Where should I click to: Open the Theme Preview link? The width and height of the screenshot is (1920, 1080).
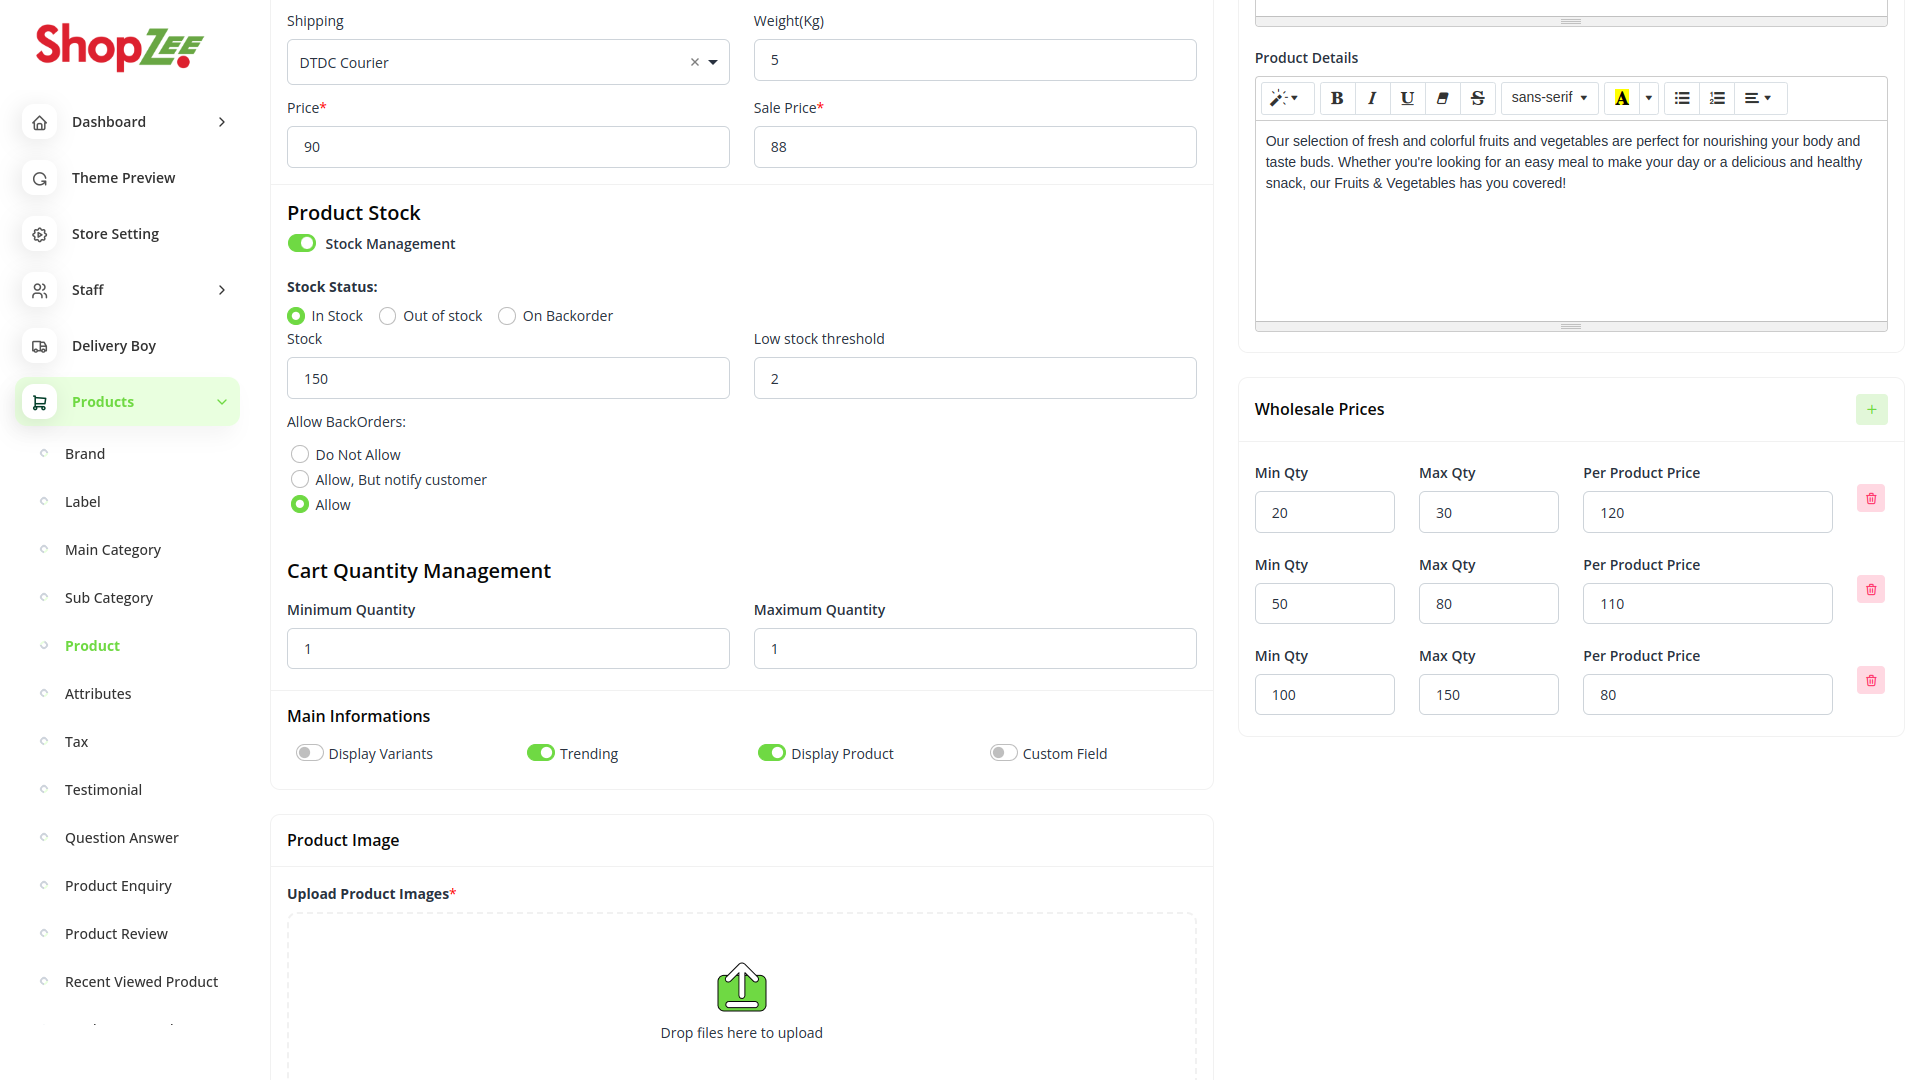coord(123,178)
